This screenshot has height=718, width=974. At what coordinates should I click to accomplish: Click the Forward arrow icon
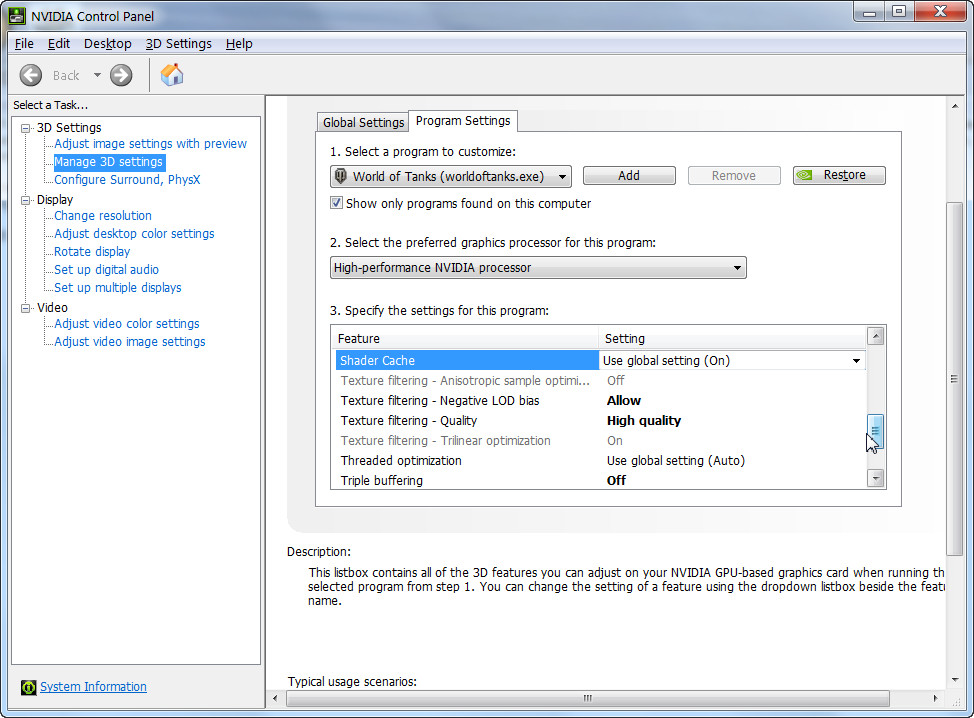pos(121,75)
